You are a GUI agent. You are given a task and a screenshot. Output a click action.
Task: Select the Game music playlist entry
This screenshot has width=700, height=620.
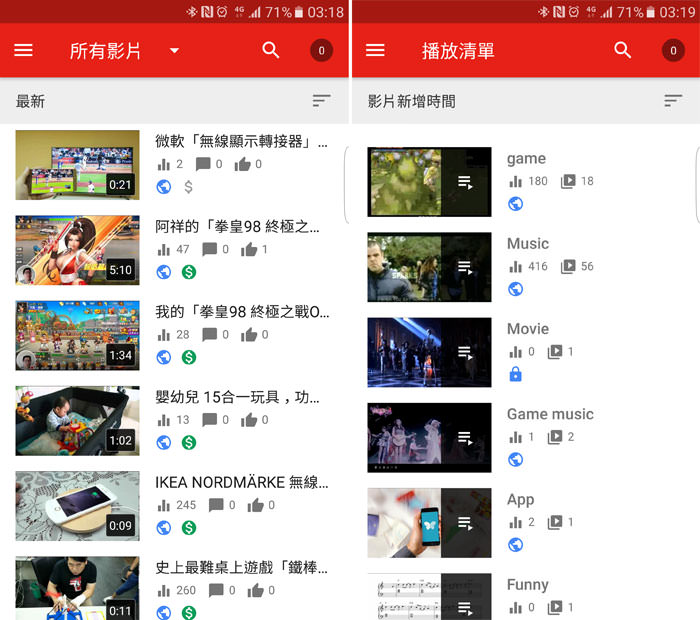click(550, 414)
